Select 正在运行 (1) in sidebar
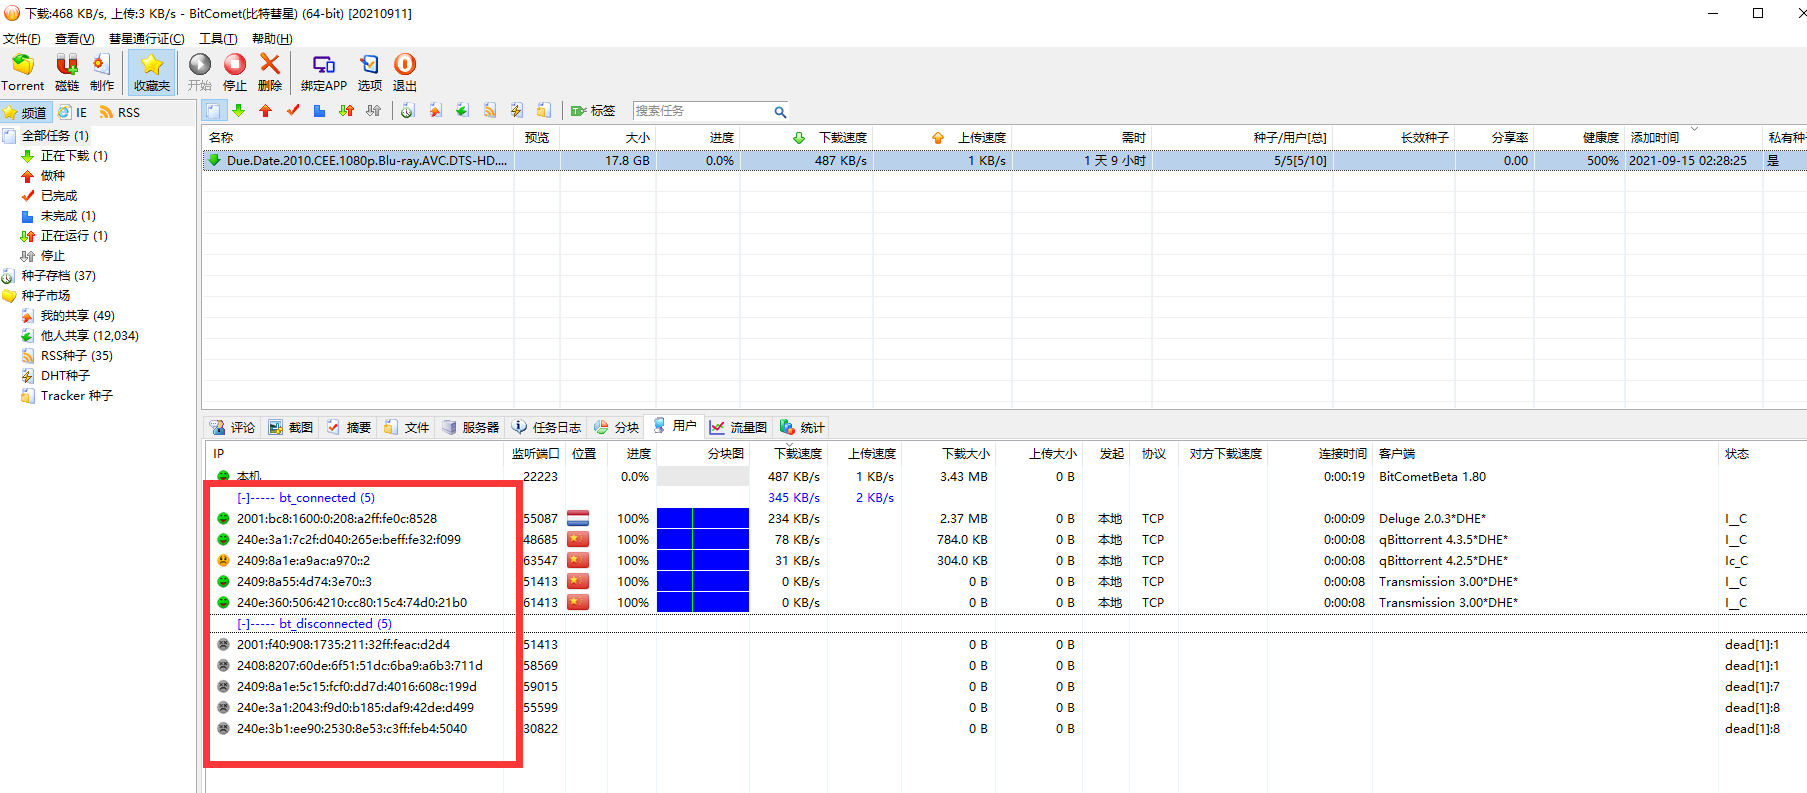 pyautogui.click(x=65, y=236)
